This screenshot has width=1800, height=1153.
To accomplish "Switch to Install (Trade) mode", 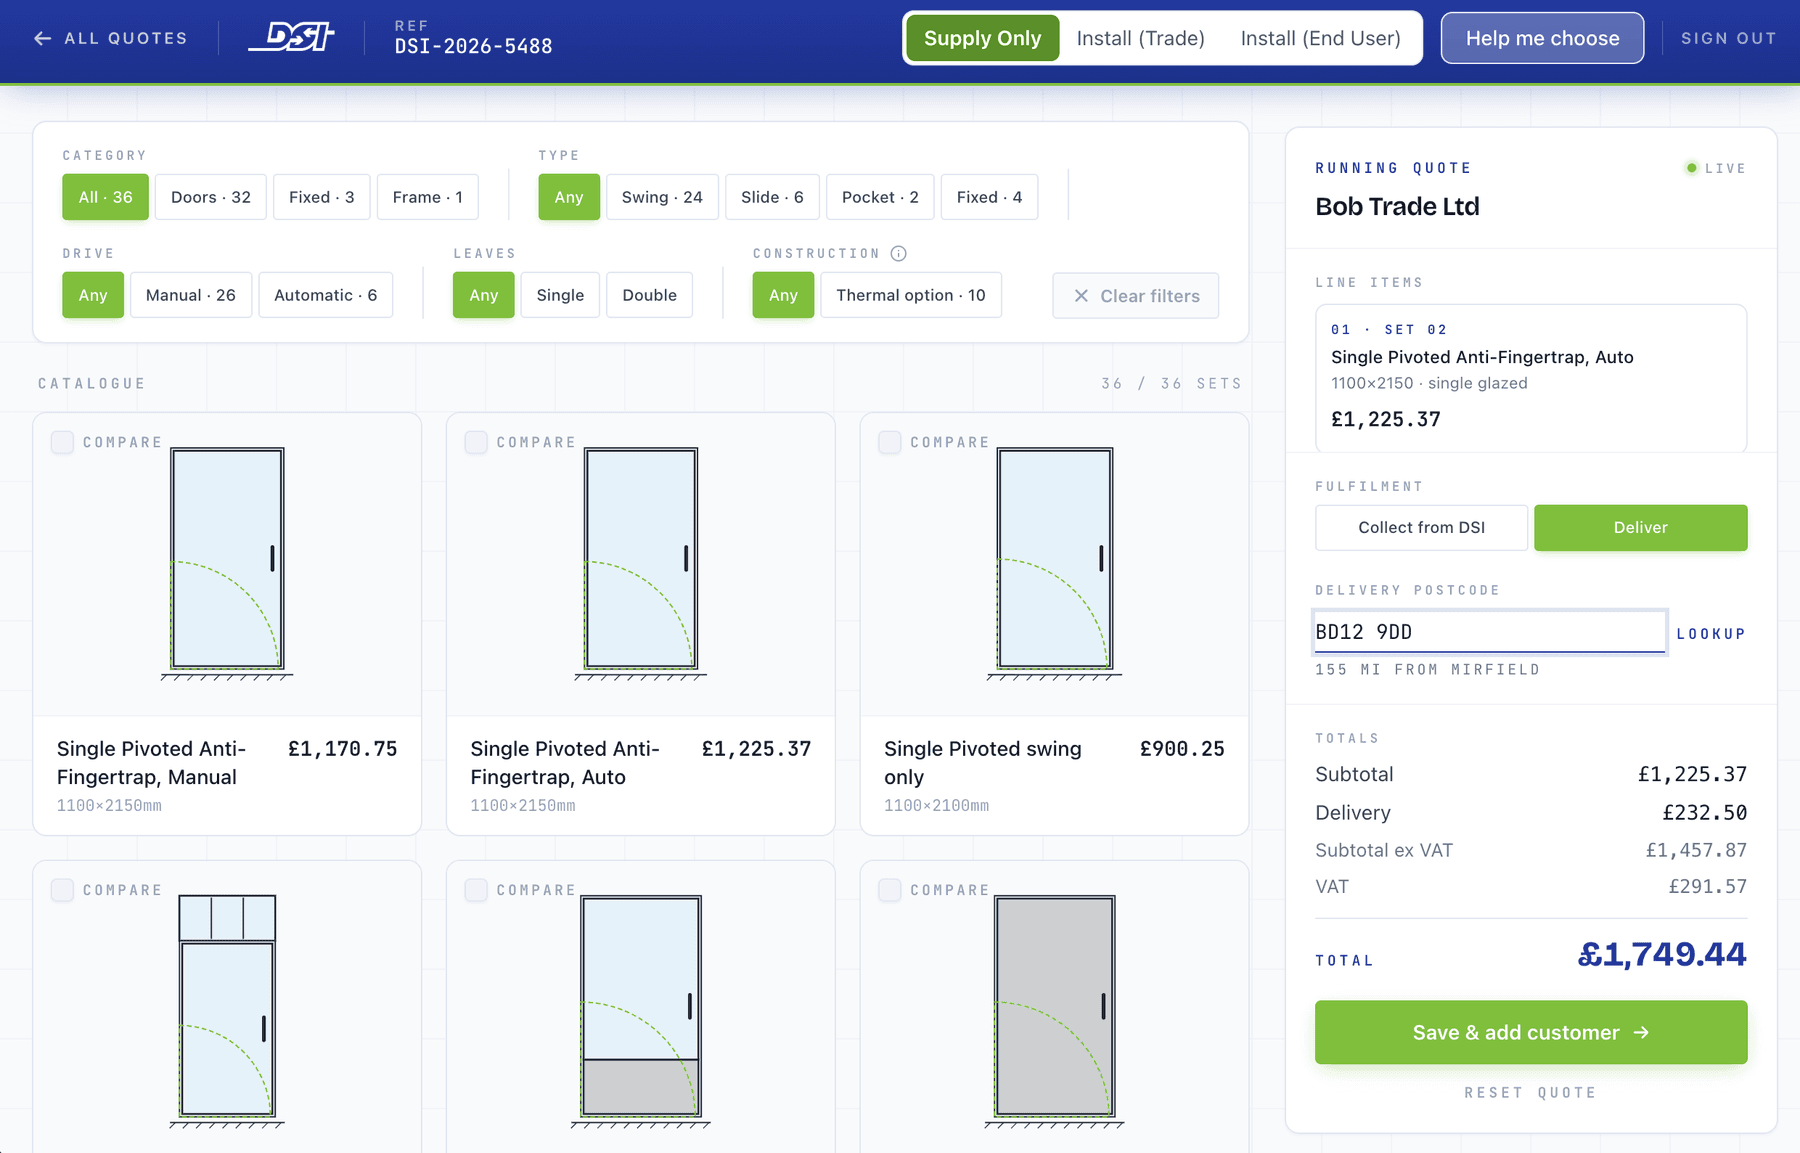I will pyautogui.click(x=1140, y=38).
